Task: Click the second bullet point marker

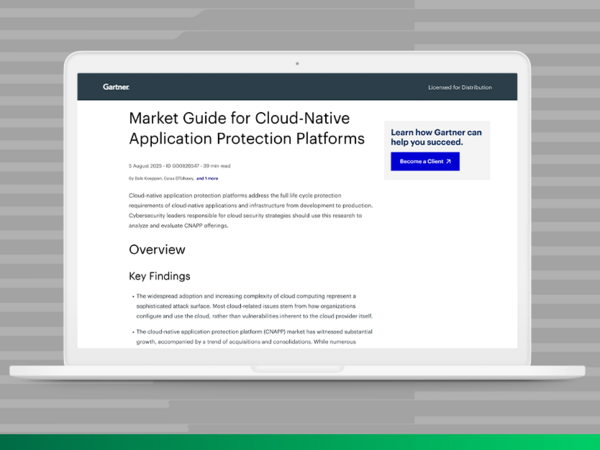Action: click(133, 331)
